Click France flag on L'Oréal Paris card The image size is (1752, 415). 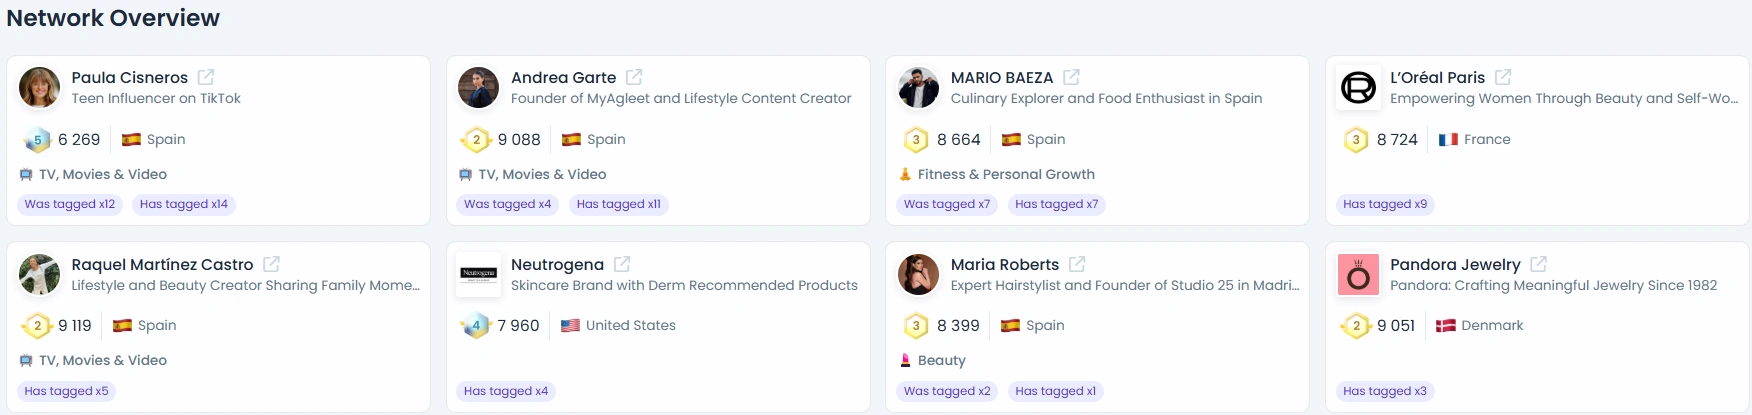coord(1448,140)
